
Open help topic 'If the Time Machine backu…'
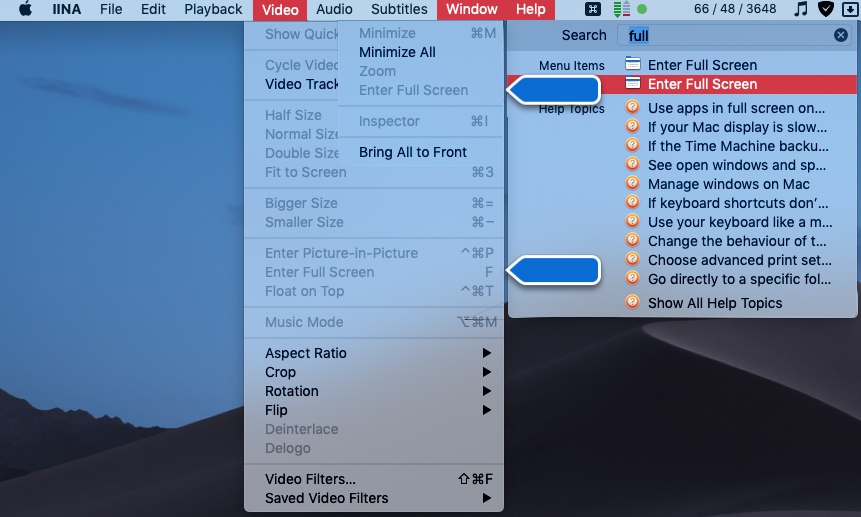pos(736,146)
